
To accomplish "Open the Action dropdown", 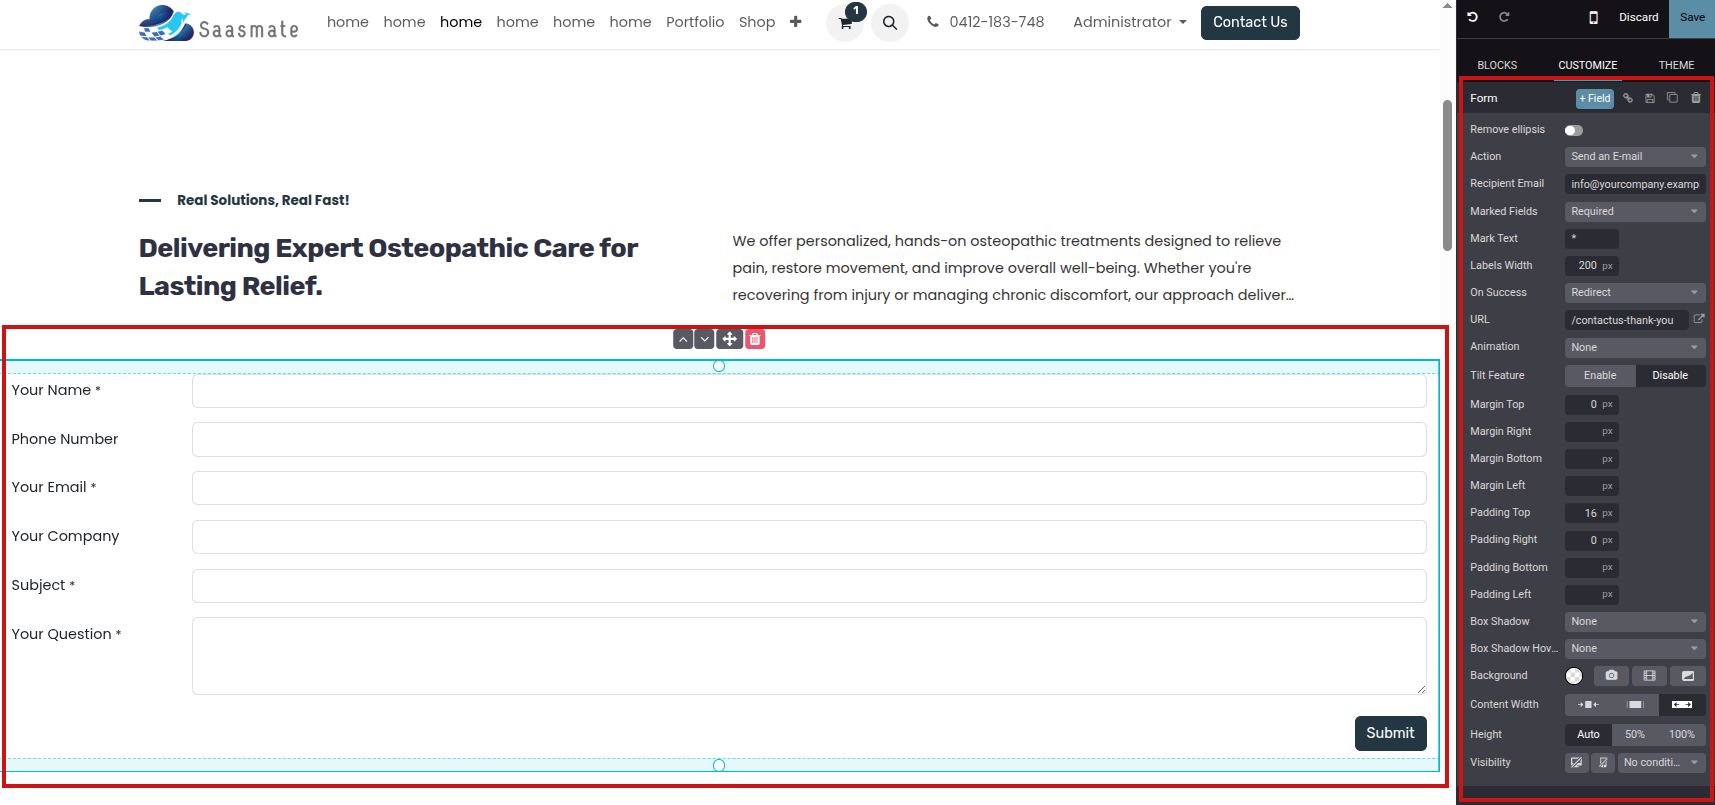I will point(1634,157).
